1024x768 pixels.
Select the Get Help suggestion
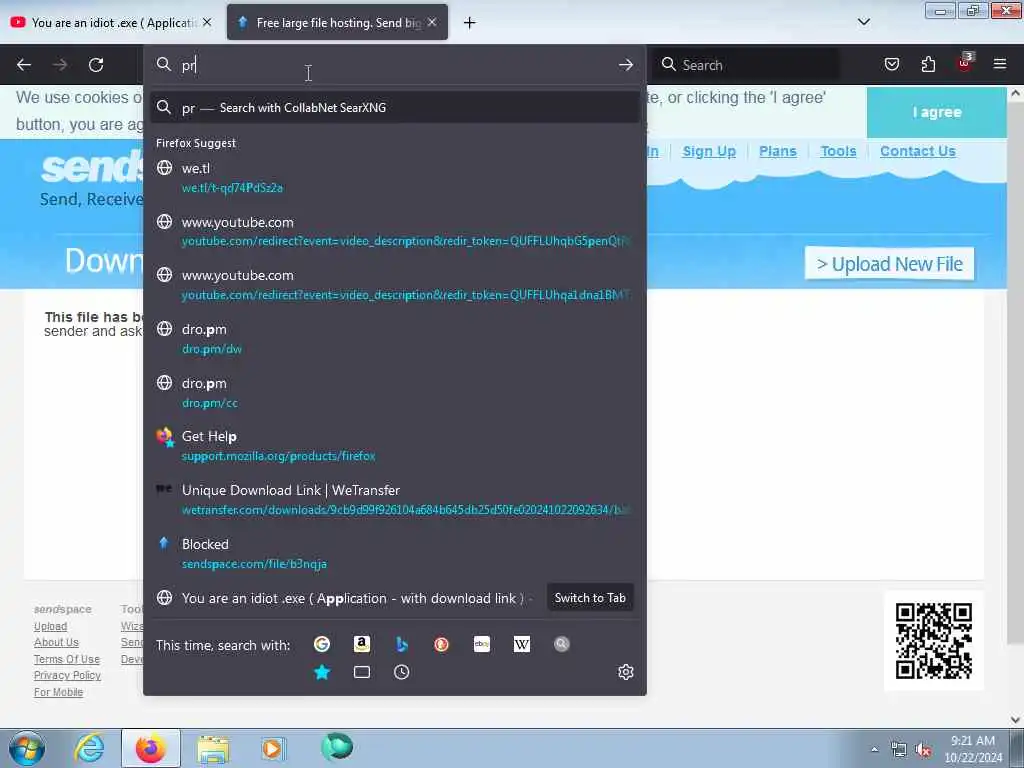pos(394,446)
